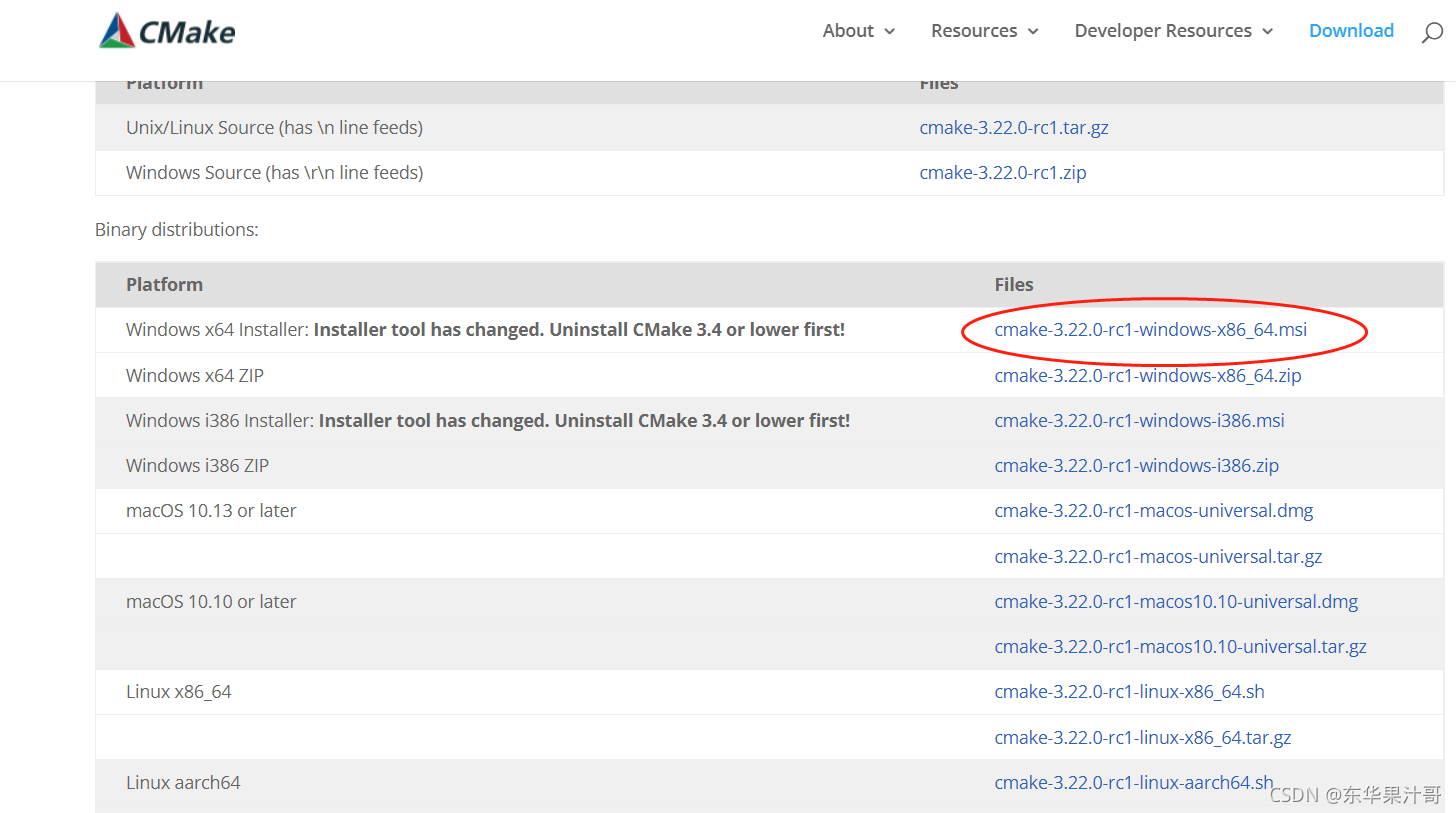Viewport: 1456px width, 813px height.
Task: Download cmake-3.22.0-rc1-windows-x86_64.msi installer
Action: (1150, 330)
